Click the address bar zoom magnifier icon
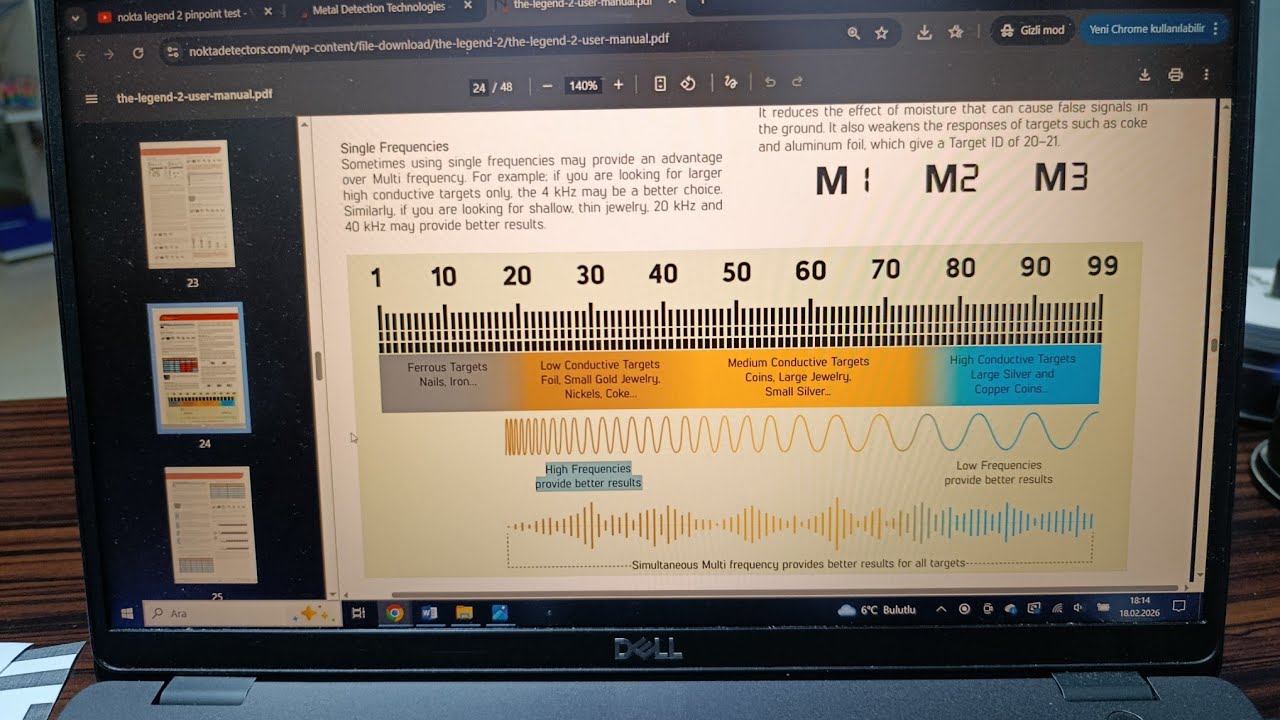The width and height of the screenshot is (1280, 720). (x=853, y=33)
